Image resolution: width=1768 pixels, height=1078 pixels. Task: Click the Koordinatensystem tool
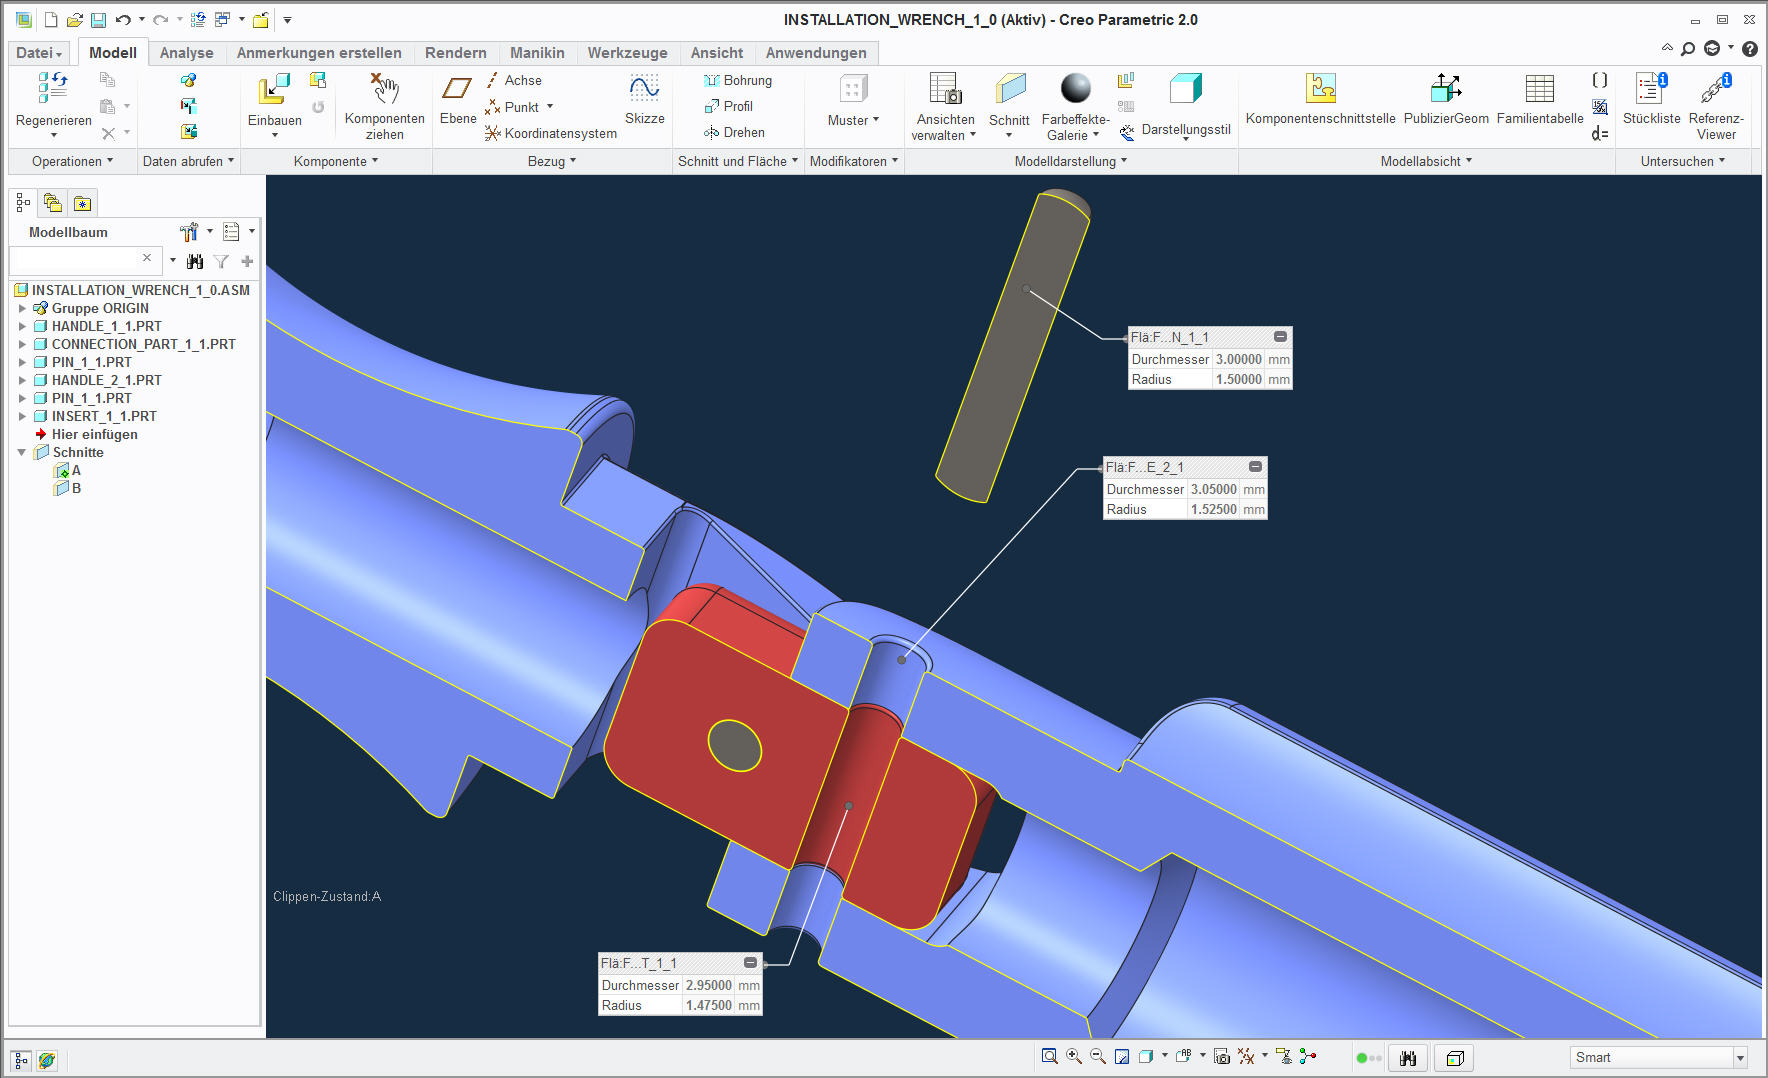(x=551, y=133)
